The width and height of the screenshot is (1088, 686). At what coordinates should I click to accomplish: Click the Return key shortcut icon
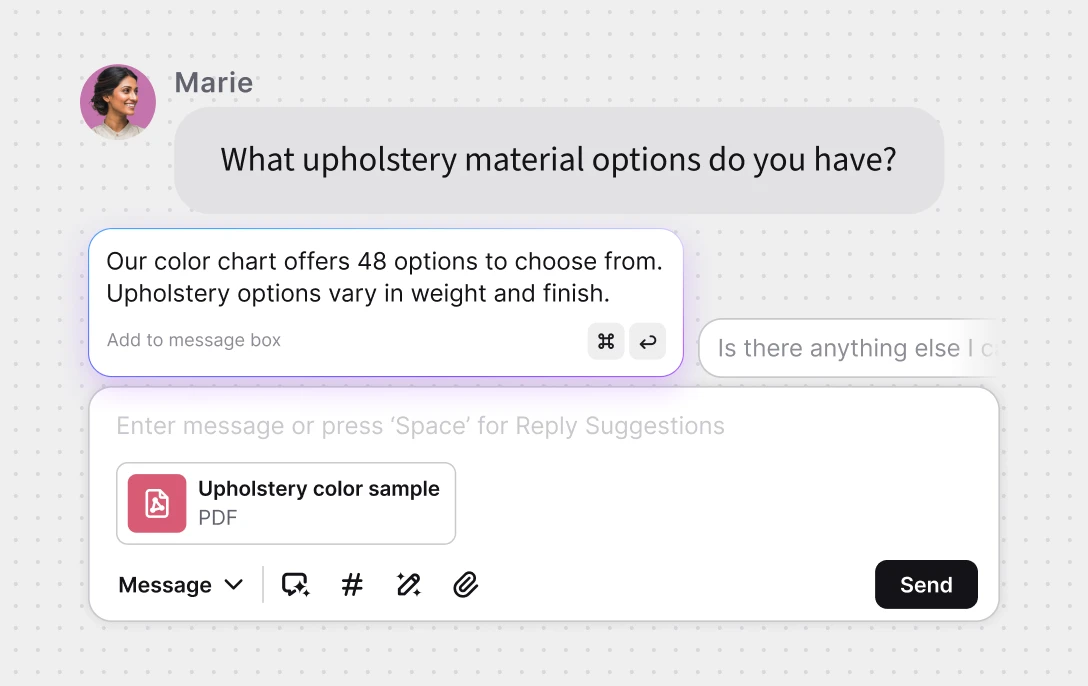pyautogui.click(x=647, y=341)
